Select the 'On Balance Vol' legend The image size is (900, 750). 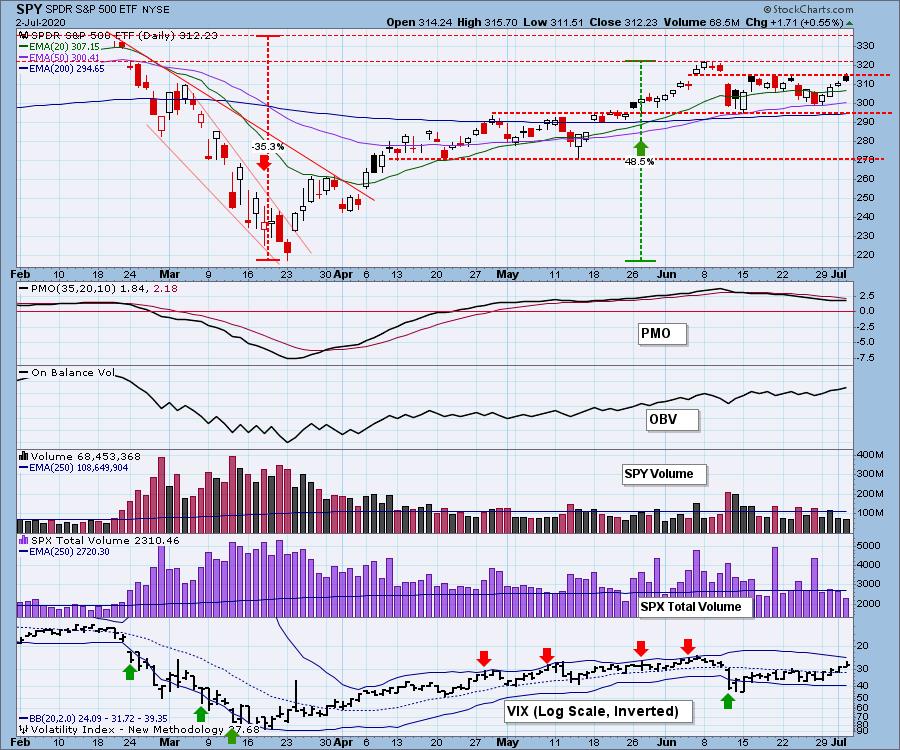tap(73, 372)
